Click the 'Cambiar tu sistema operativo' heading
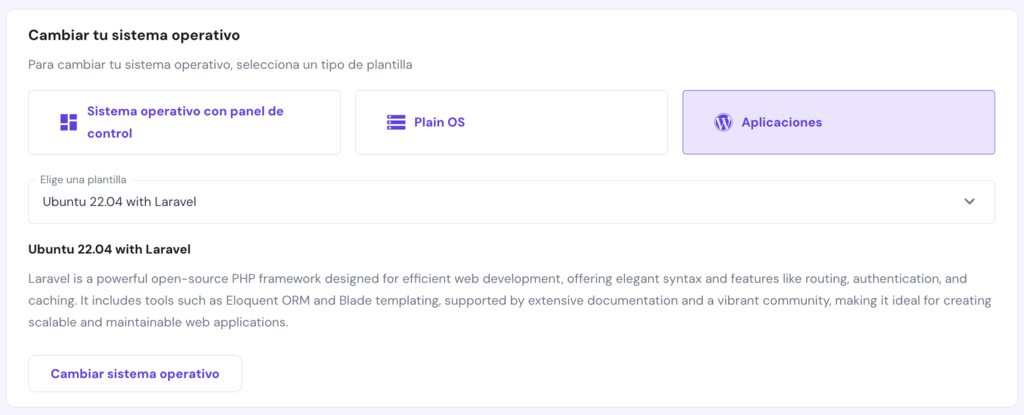 (x=133, y=35)
